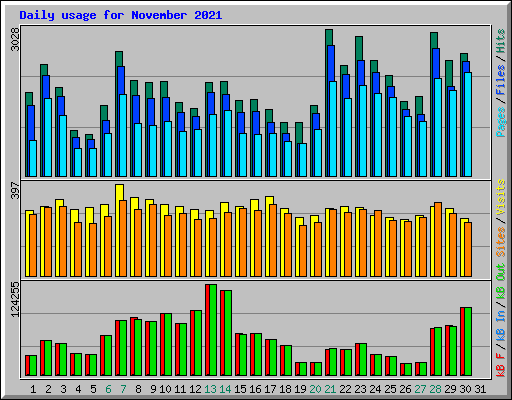Viewport: 512px width, 400px height.
Task: Select day label "17" on the x-axis
Action: point(270,389)
